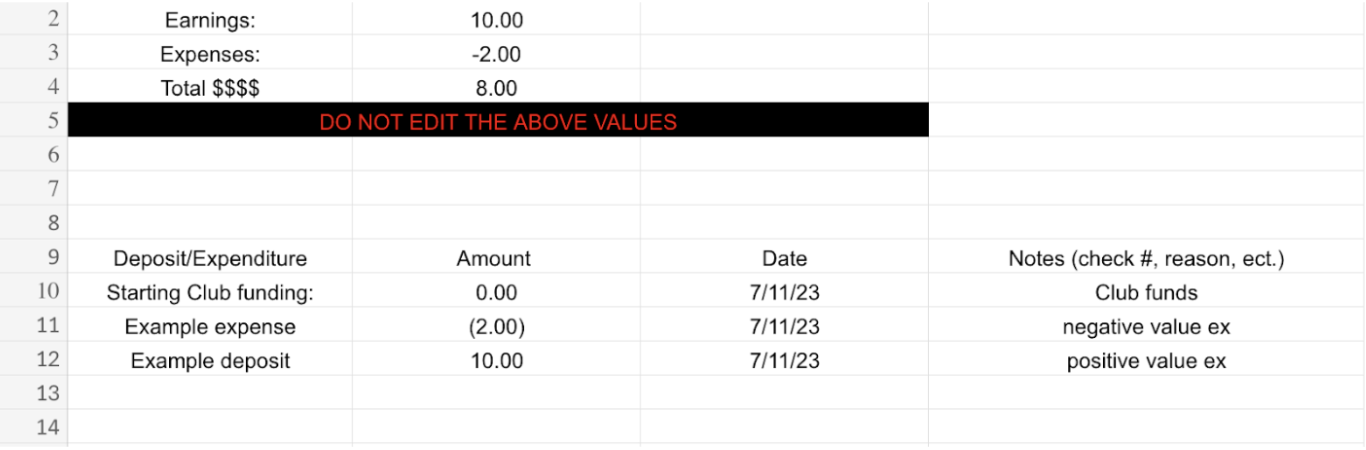The width and height of the screenshot is (1366, 450).
Task: Click the positive value ex note cell
Action: (1146, 361)
